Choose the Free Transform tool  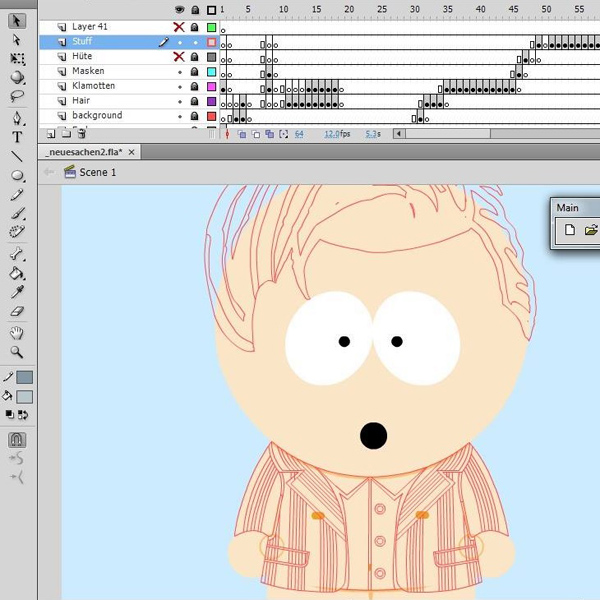(x=17, y=59)
